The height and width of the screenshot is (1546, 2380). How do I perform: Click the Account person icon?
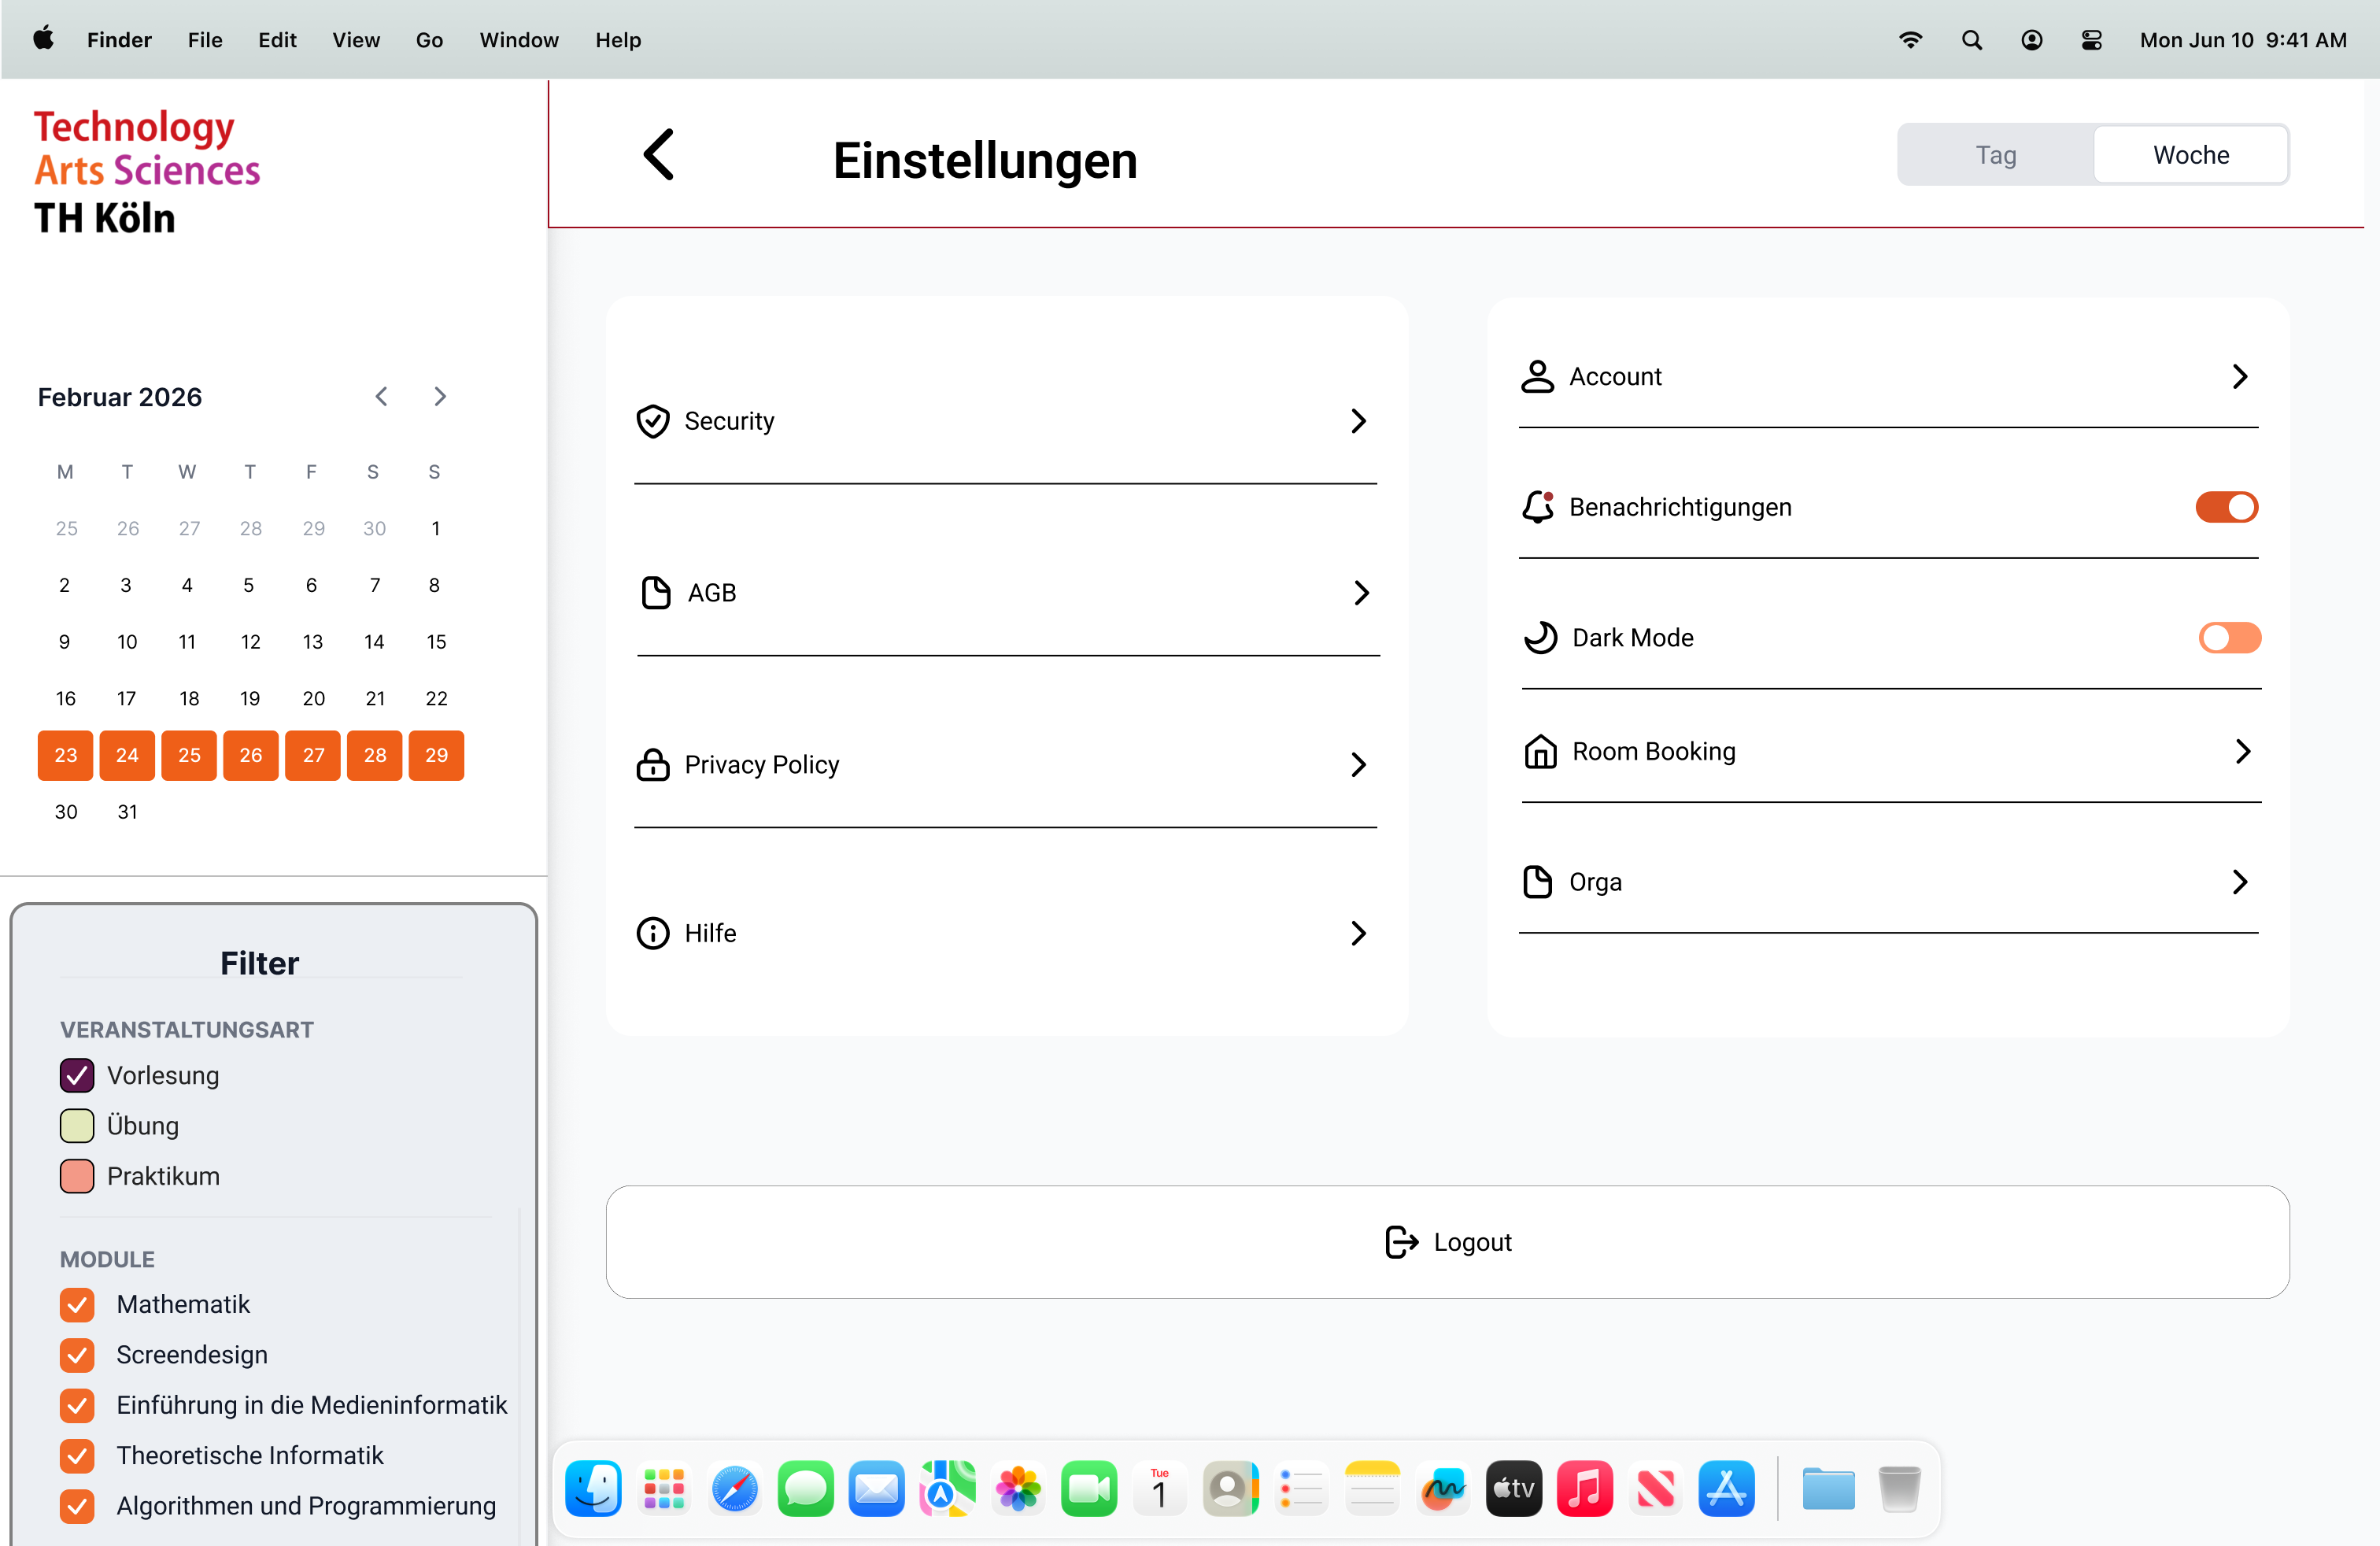[1537, 377]
